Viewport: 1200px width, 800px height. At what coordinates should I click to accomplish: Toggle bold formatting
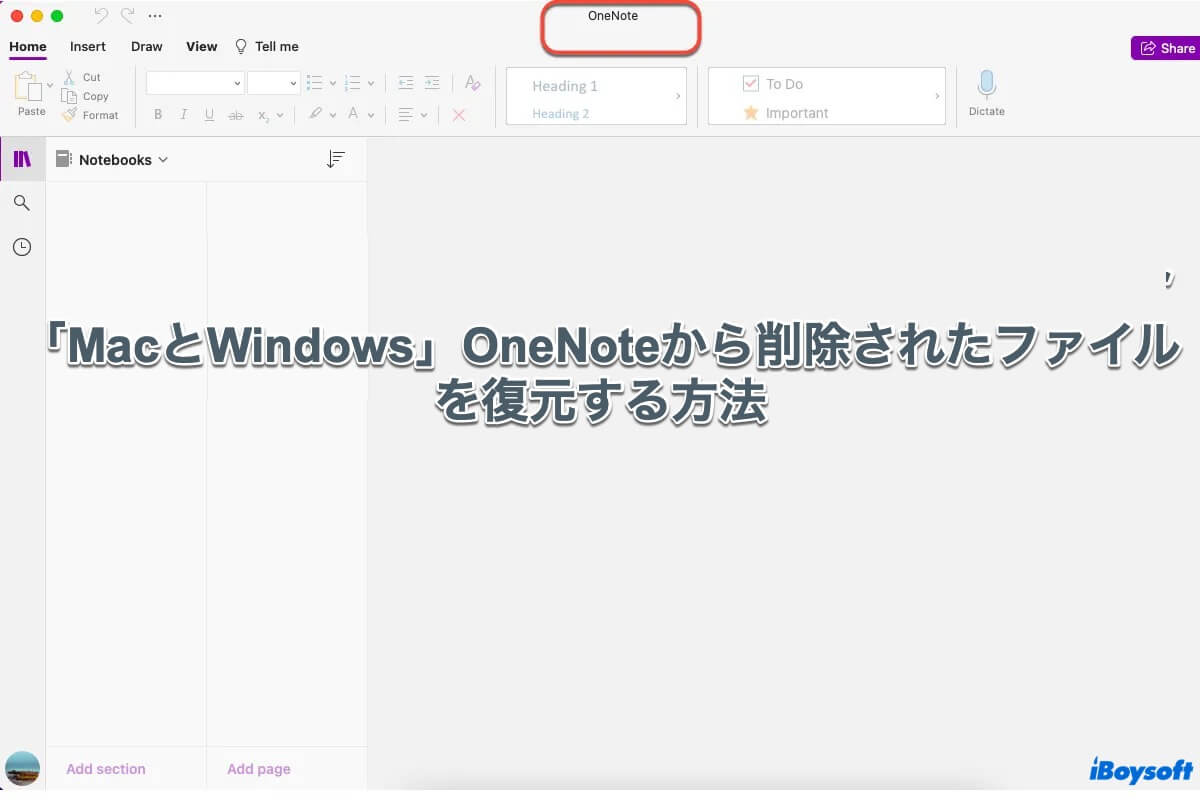coord(158,115)
